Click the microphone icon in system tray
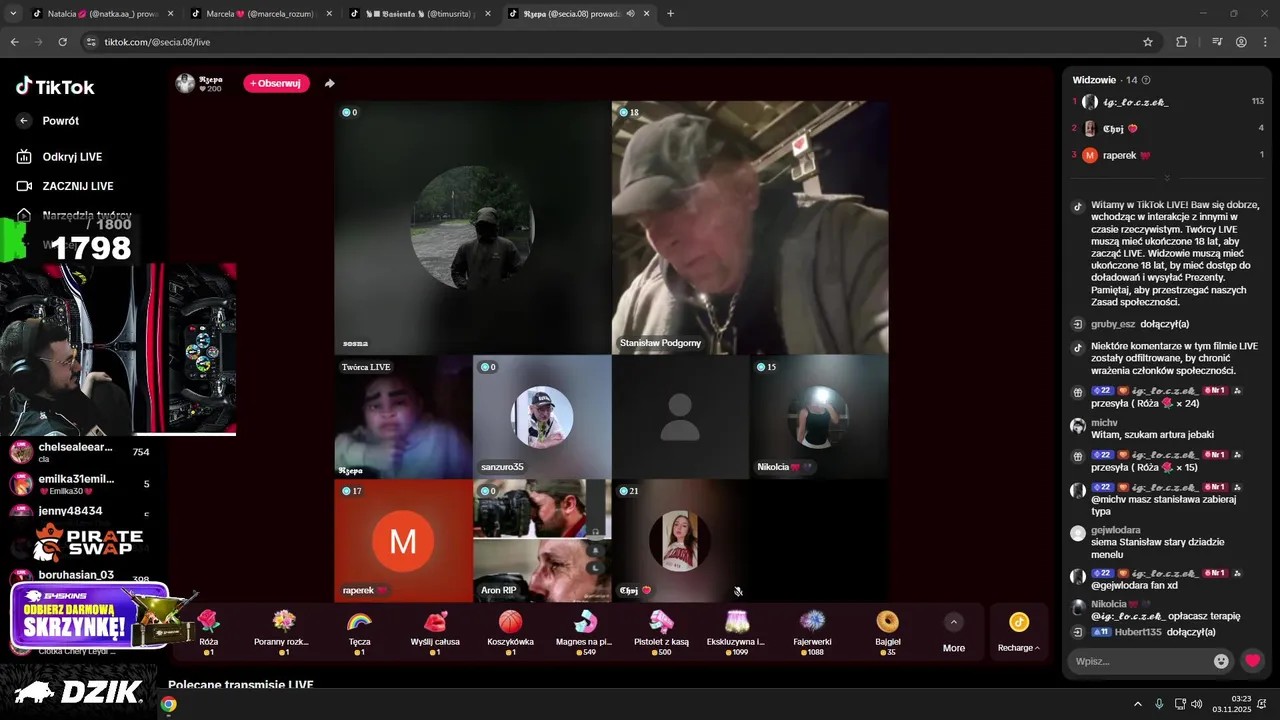The width and height of the screenshot is (1280, 720). coord(1159,704)
